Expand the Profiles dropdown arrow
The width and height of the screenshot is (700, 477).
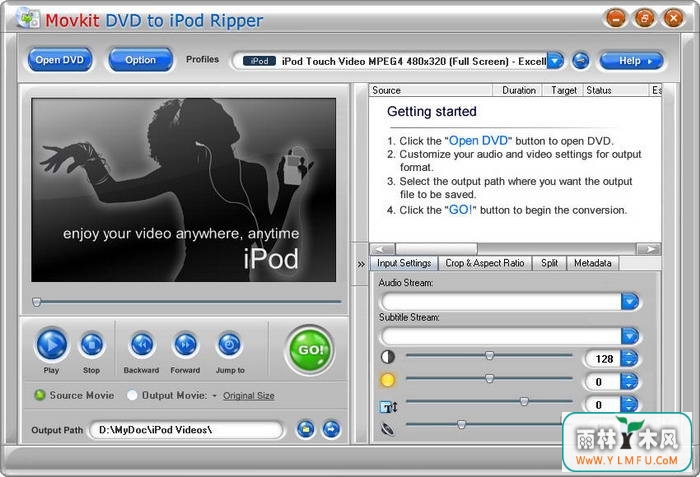pyautogui.click(x=555, y=61)
